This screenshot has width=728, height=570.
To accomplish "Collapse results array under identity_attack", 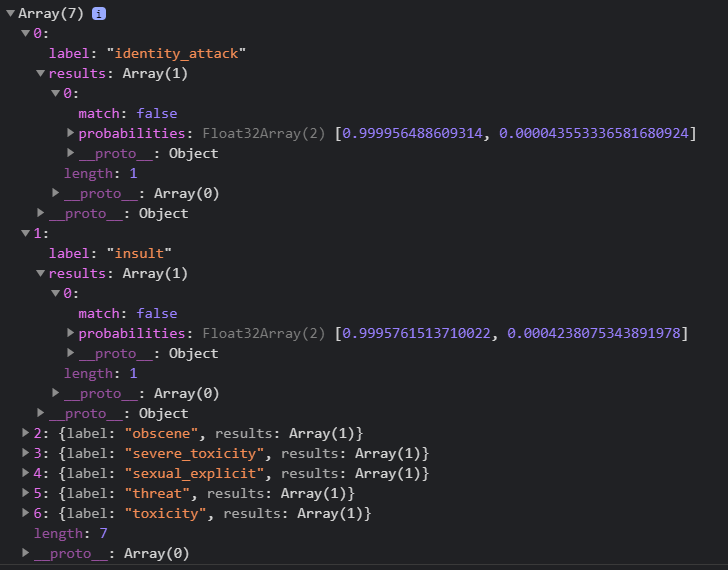I will pyautogui.click(x=40, y=73).
